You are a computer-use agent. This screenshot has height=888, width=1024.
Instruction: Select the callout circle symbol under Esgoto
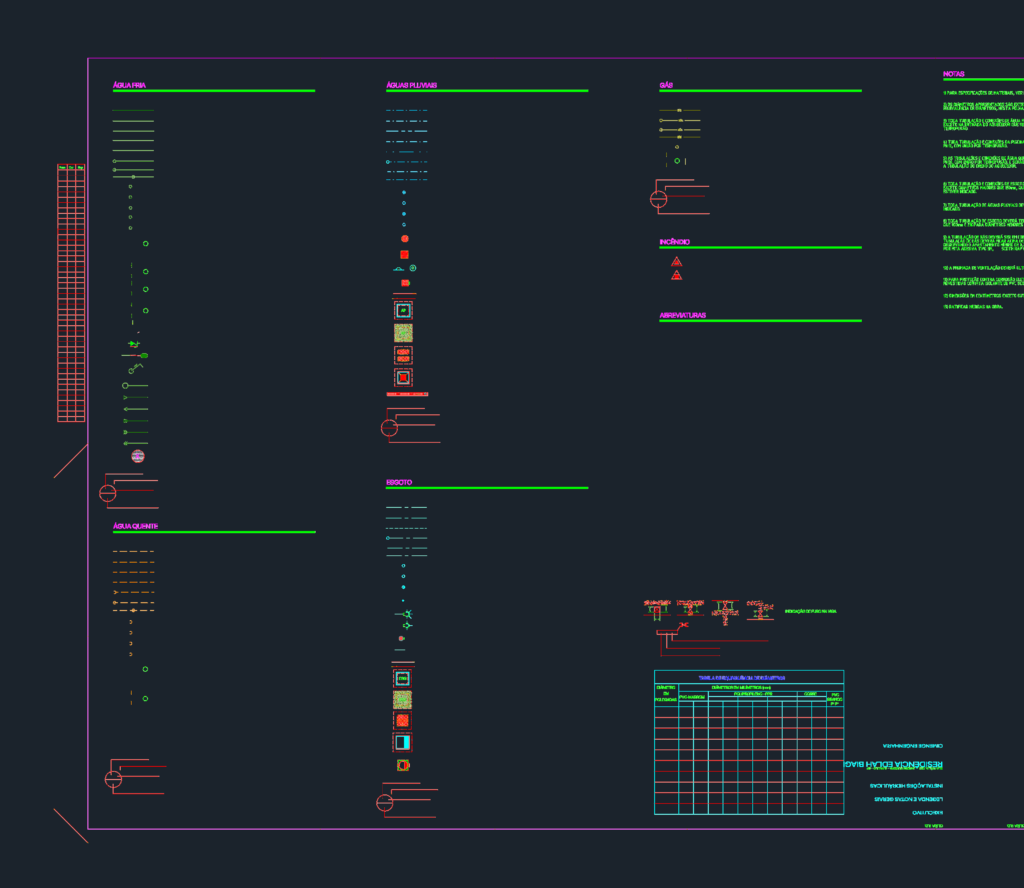pyautogui.click(x=385, y=803)
